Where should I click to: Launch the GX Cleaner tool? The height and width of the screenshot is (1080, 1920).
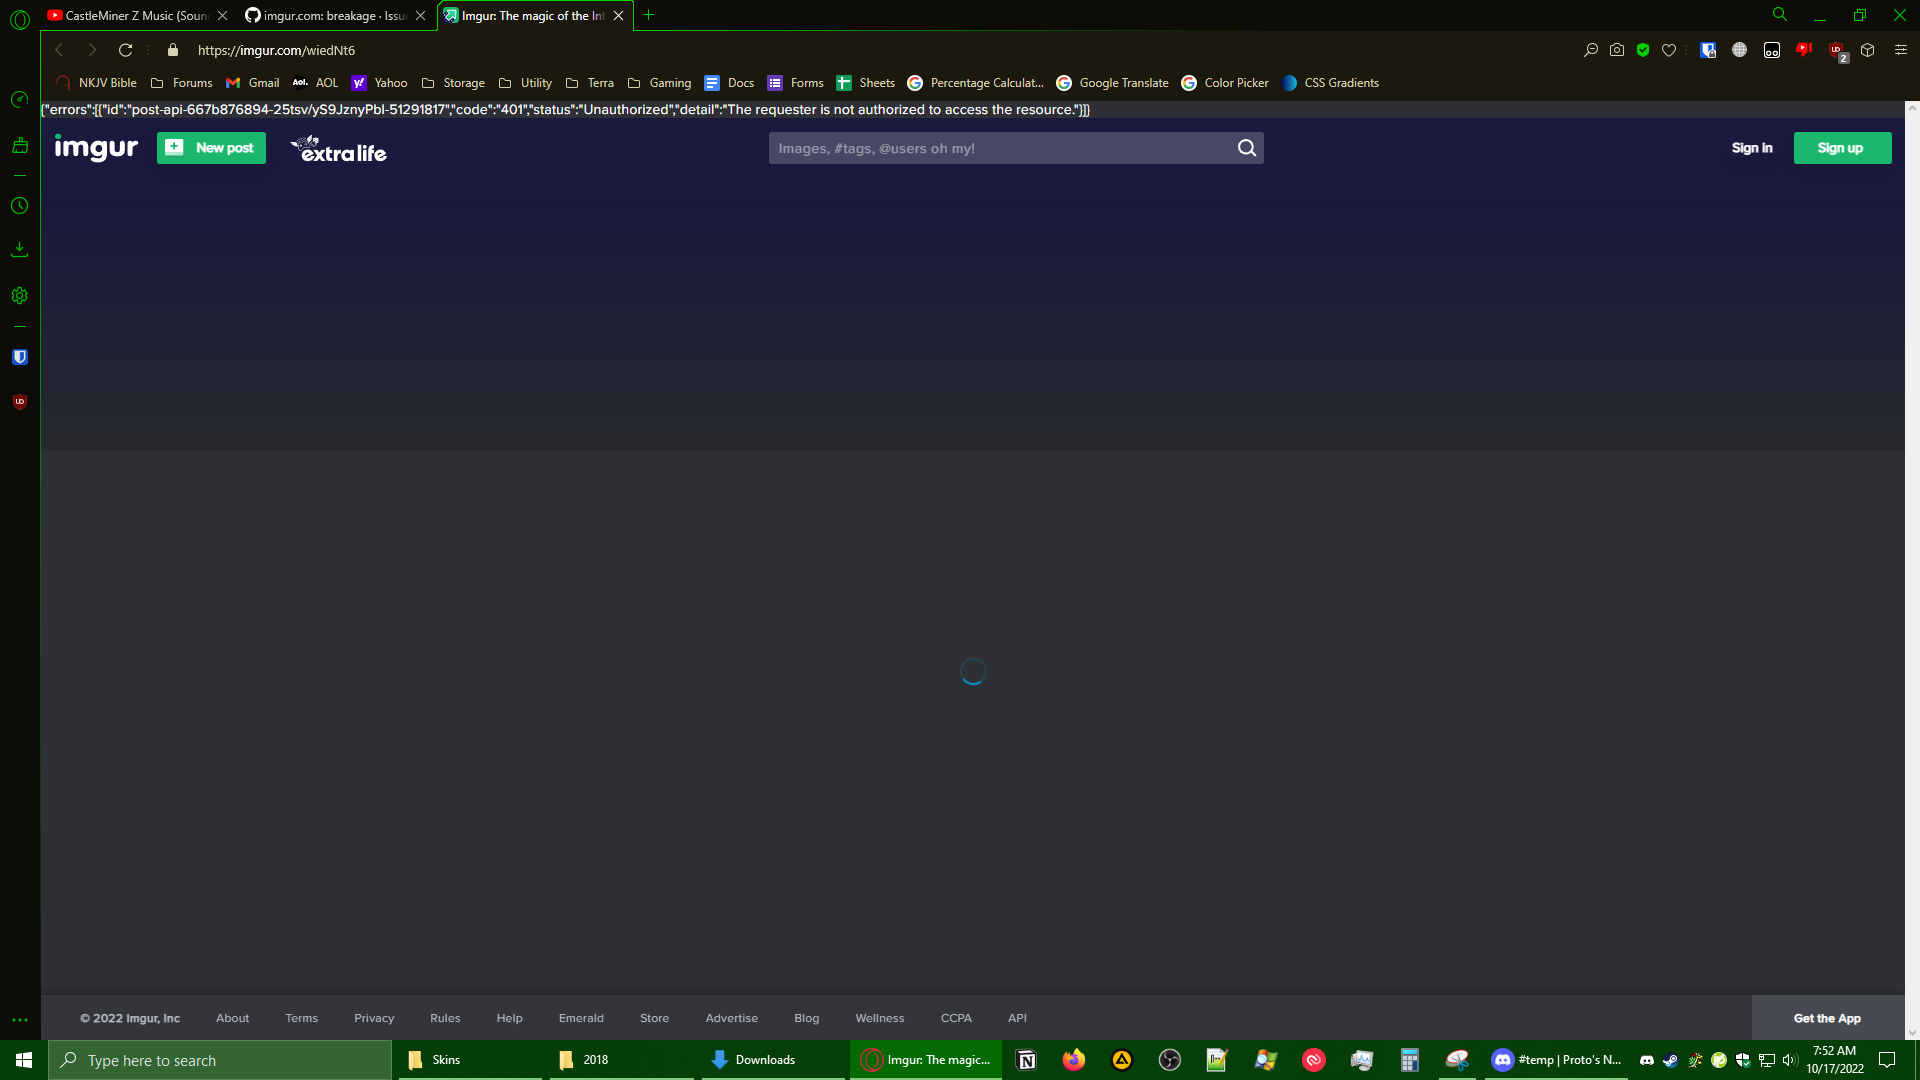(x=19, y=146)
